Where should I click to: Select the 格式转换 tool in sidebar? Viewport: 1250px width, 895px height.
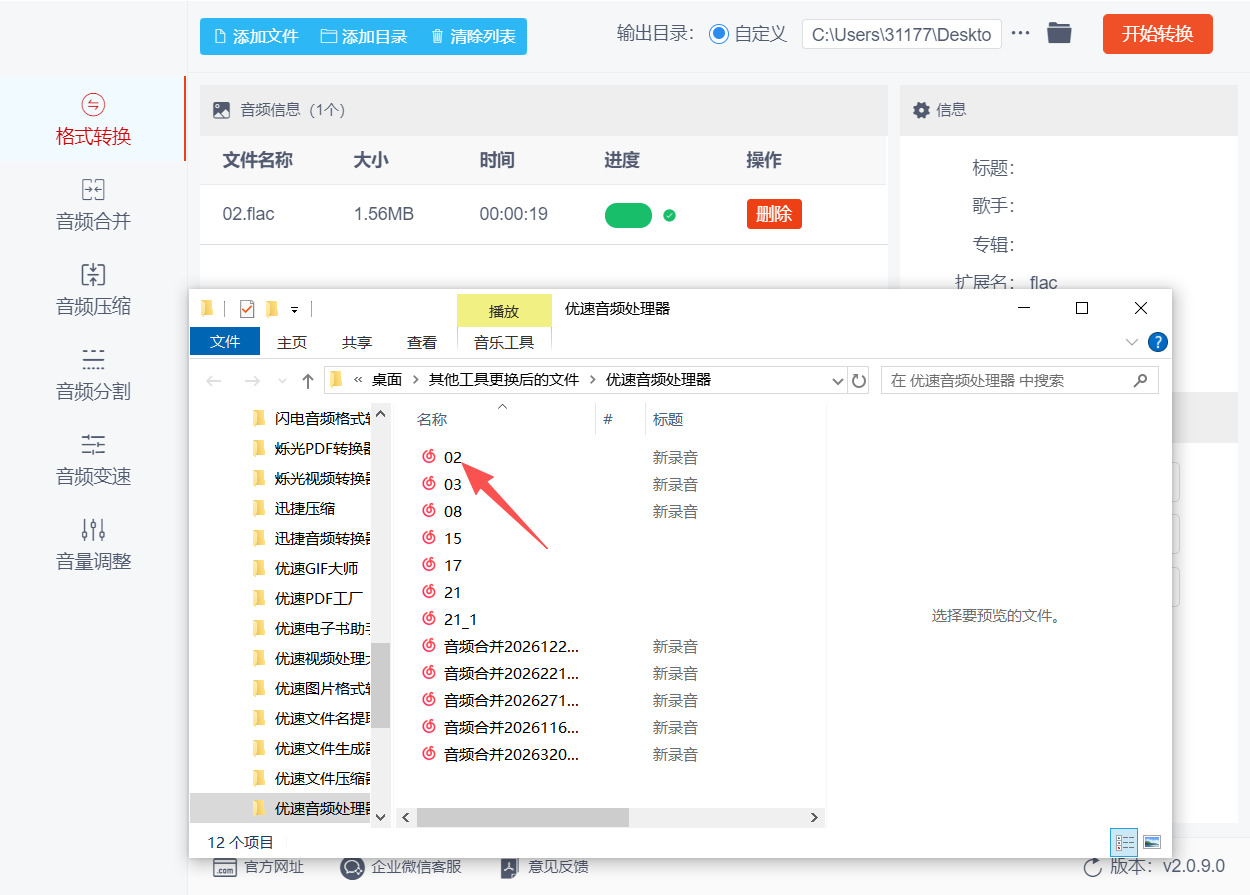click(93, 118)
